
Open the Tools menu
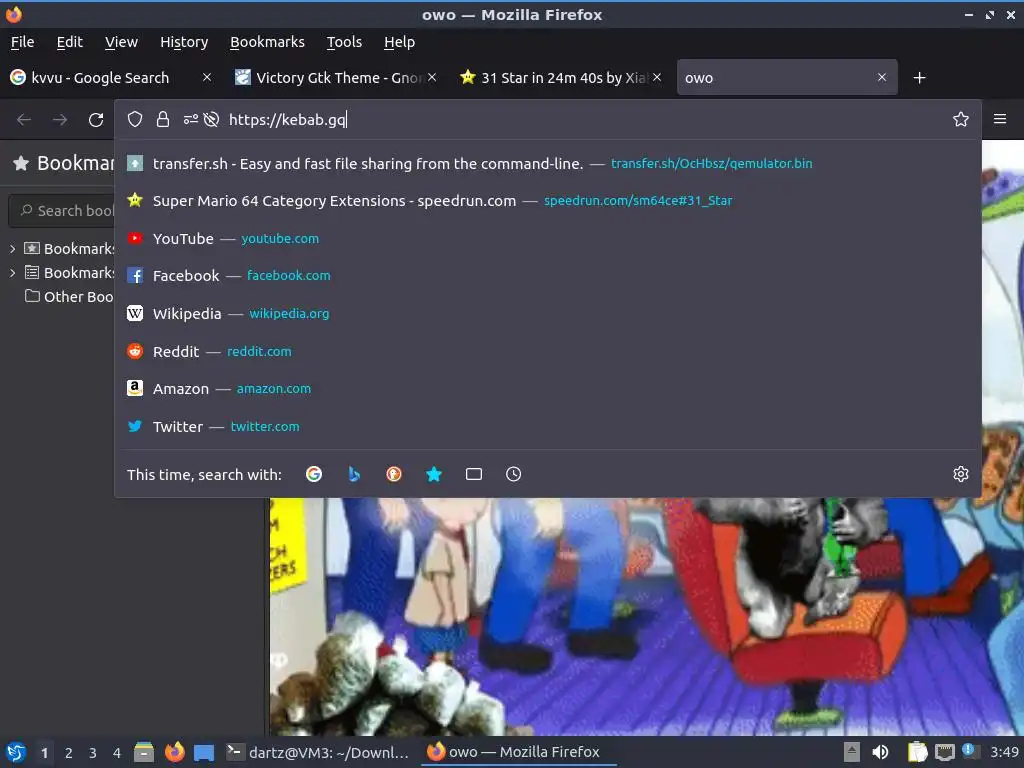point(344,42)
